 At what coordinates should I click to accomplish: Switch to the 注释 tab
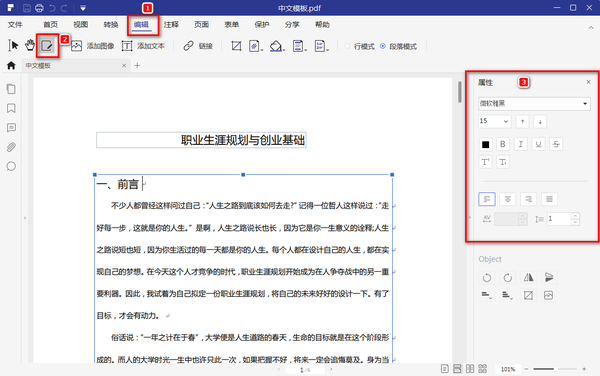point(171,24)
